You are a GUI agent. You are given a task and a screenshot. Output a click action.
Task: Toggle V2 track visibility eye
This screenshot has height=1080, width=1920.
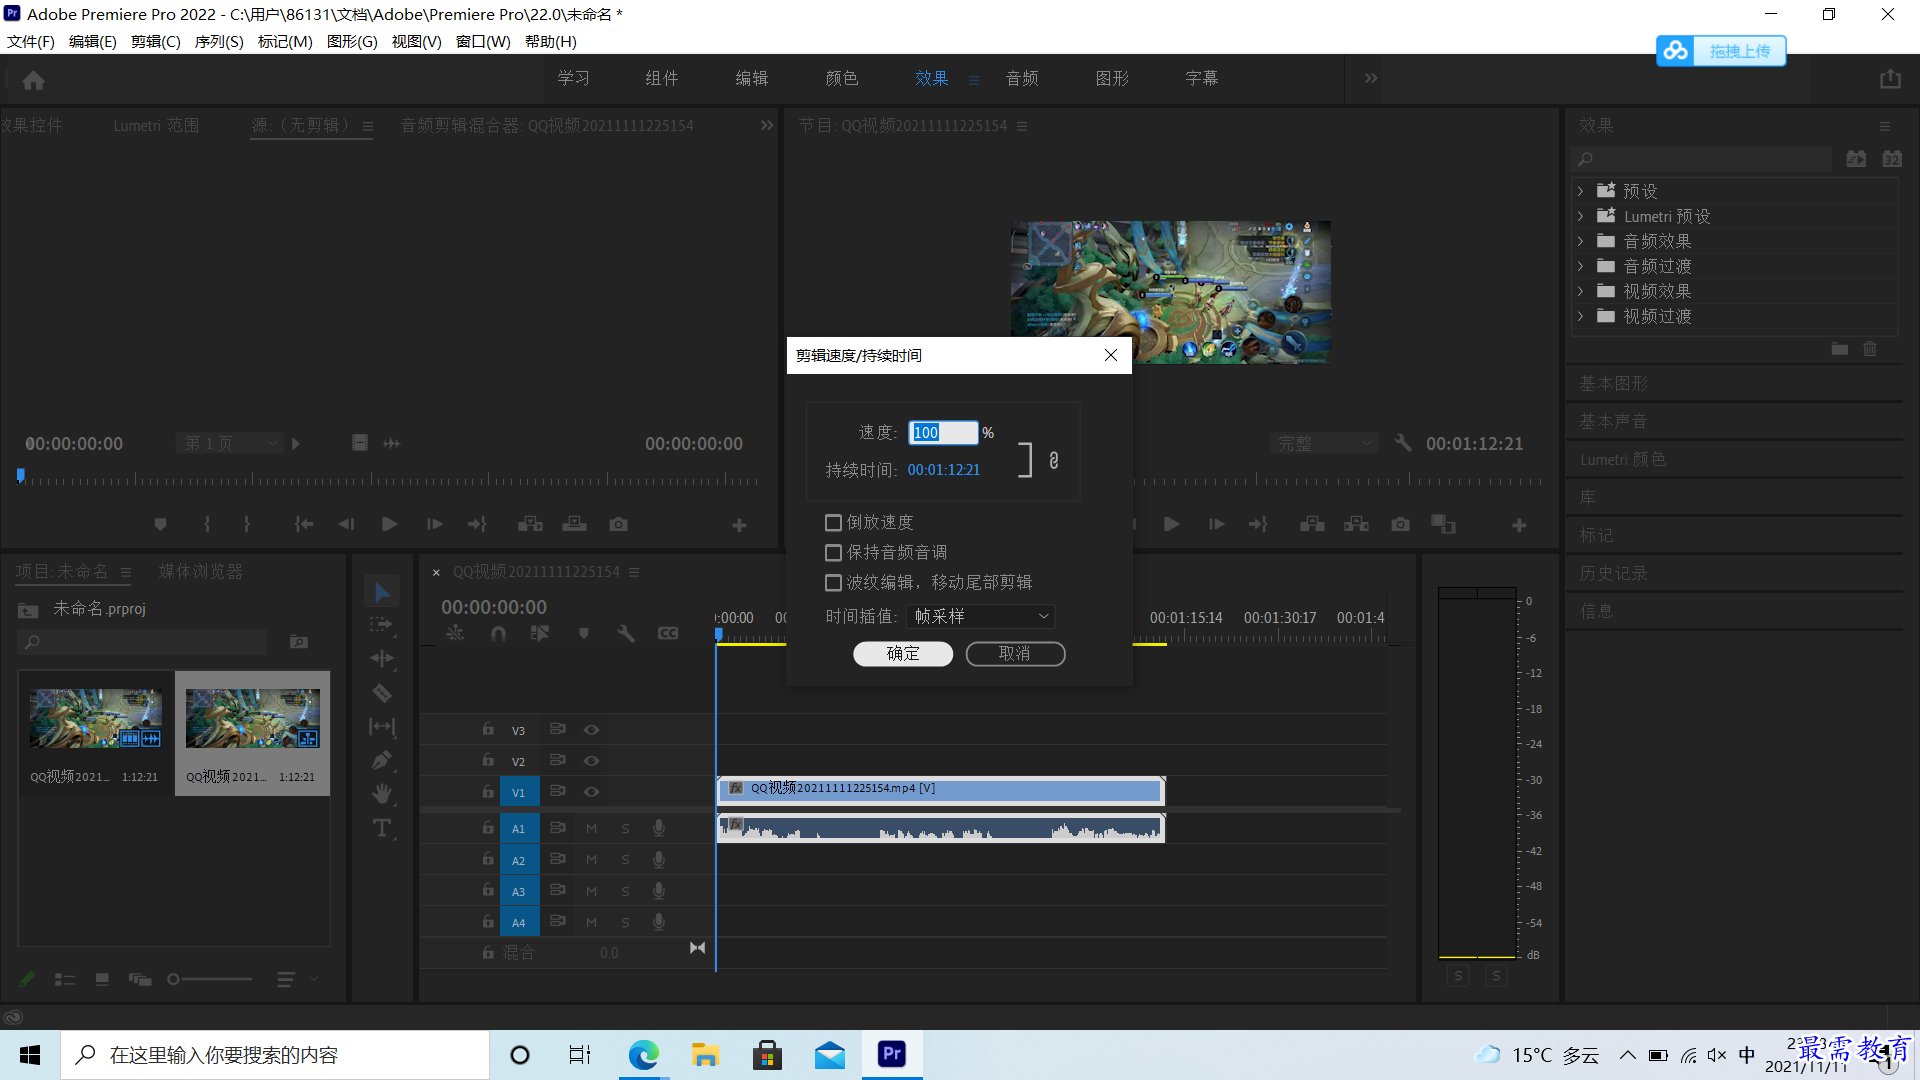(x=591, y=761)
